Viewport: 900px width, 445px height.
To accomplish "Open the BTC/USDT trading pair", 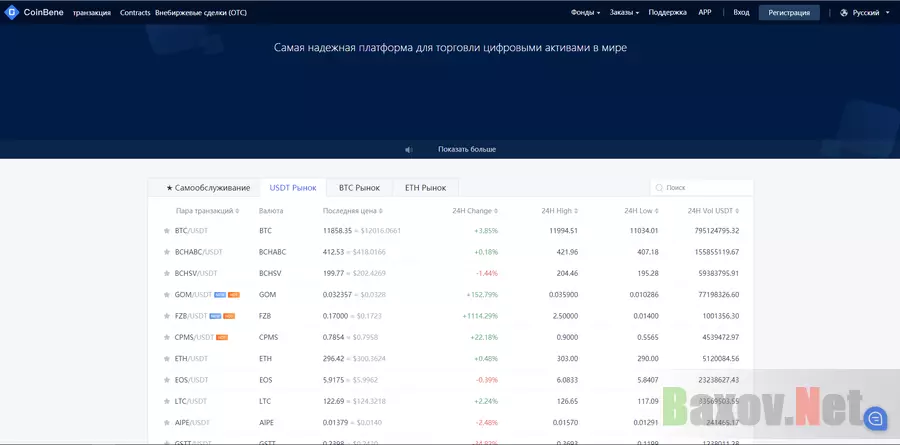I will pyautogui.click(x=191, y=231).
